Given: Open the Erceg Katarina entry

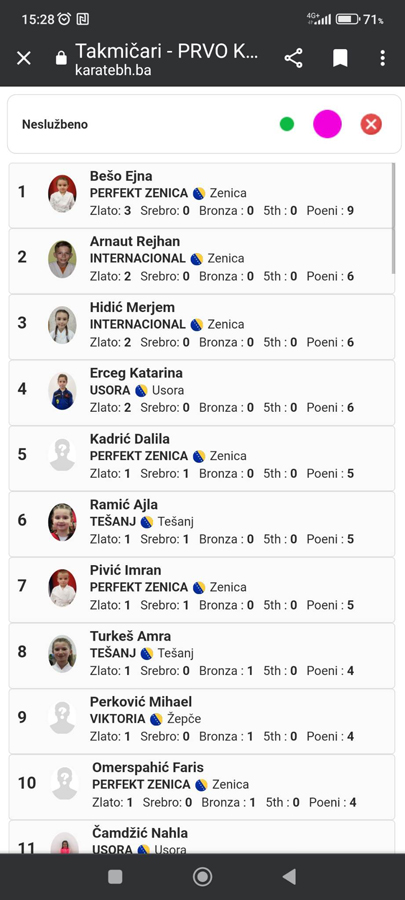Looking at the screenshot, I should [202, 393].
